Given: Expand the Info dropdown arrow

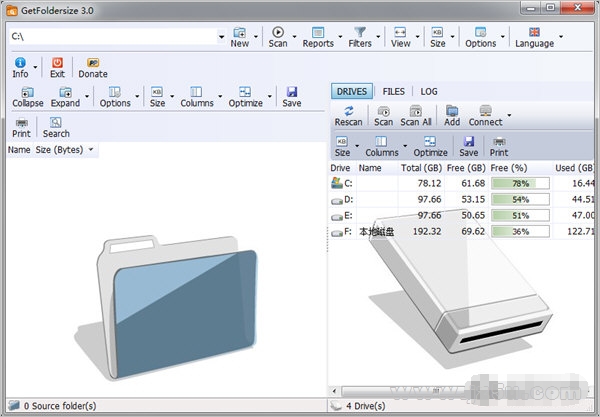Looking at the screenshot, I should (35, 67).
